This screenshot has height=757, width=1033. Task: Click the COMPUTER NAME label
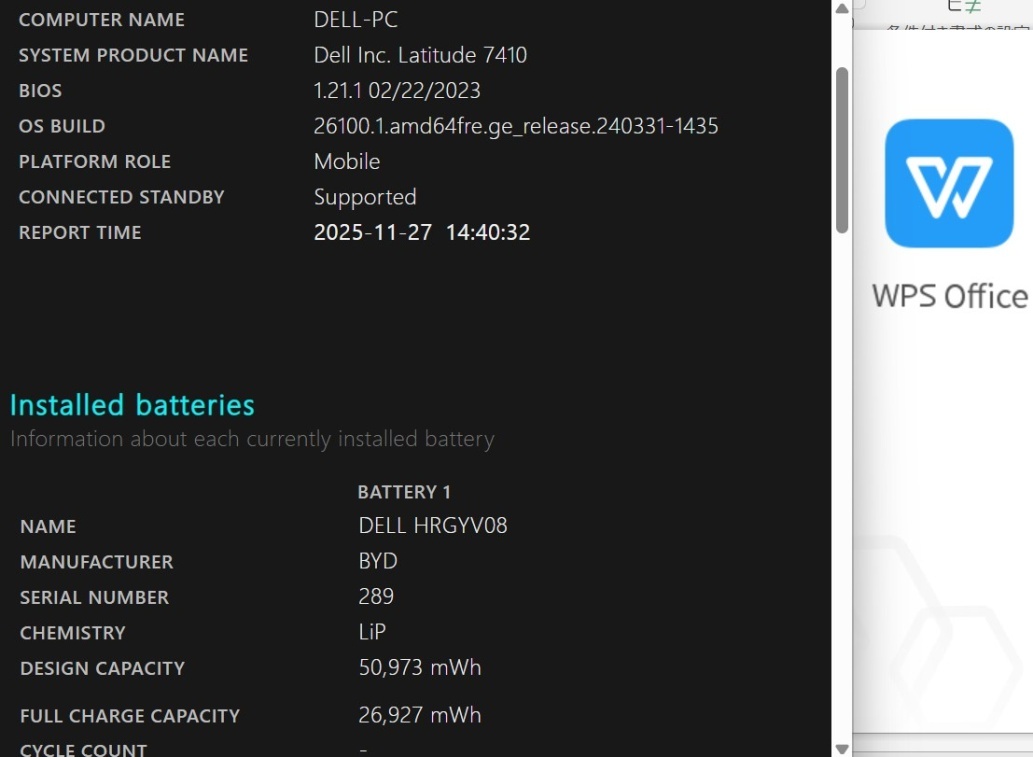click(102, 20)
